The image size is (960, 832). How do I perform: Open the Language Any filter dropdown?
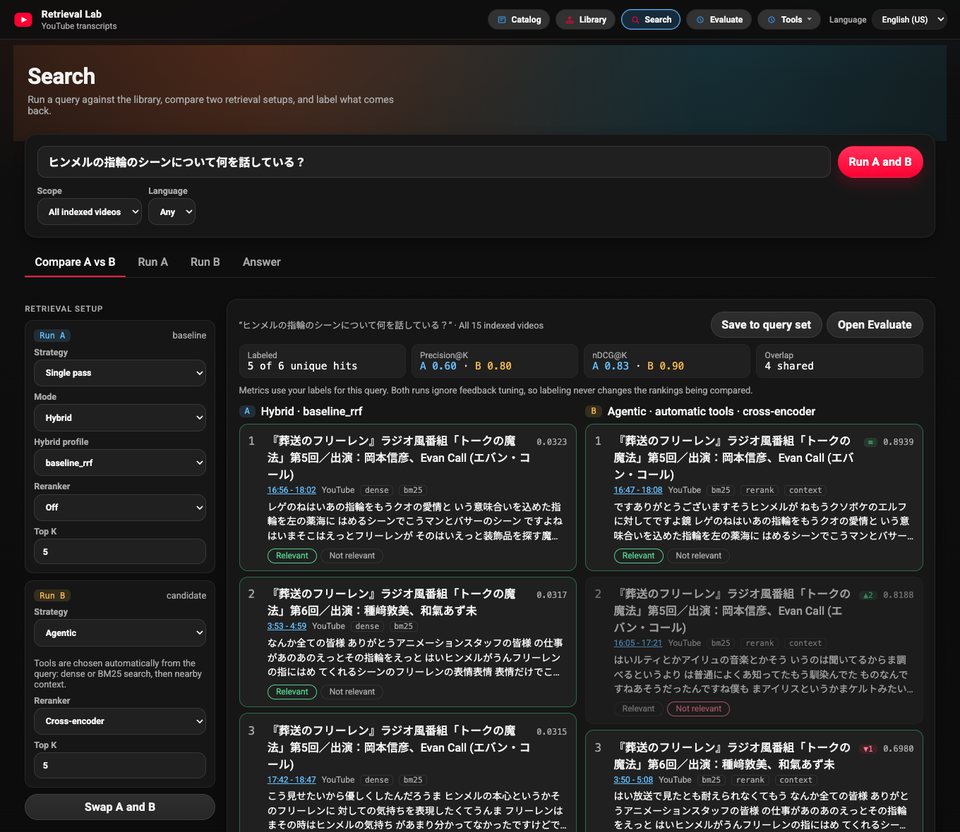[172, 212]
